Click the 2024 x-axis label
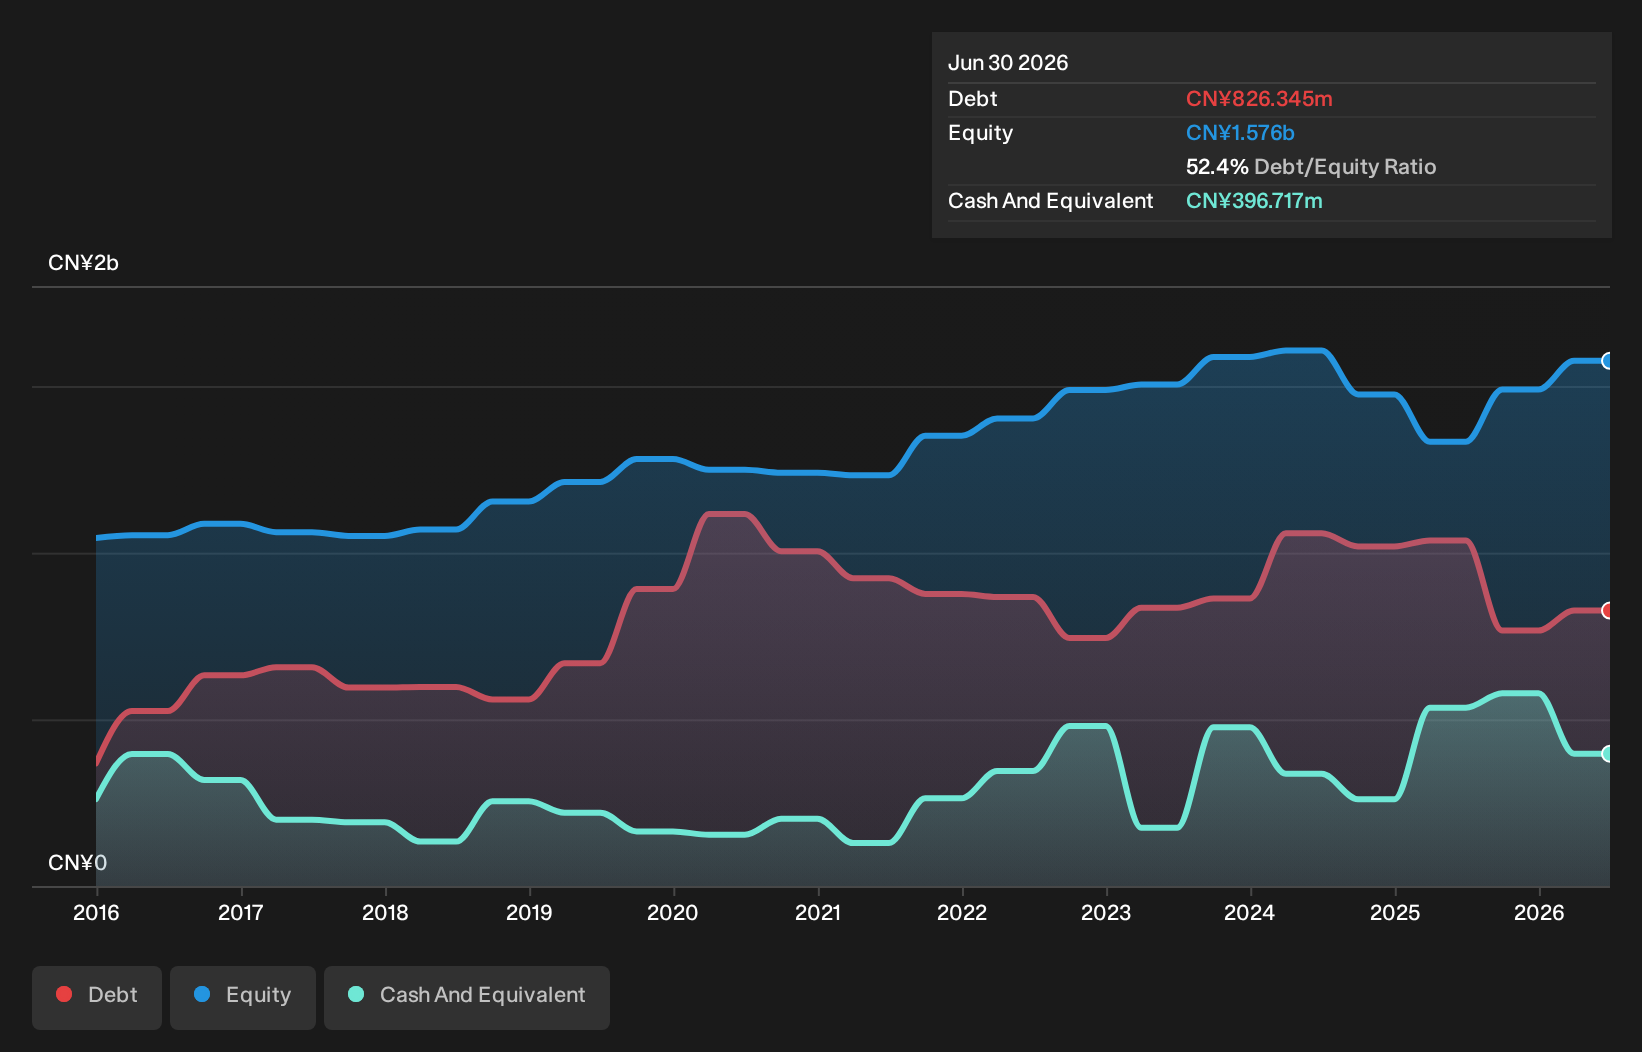1642x1052 pixels. tap(1250, 912)
